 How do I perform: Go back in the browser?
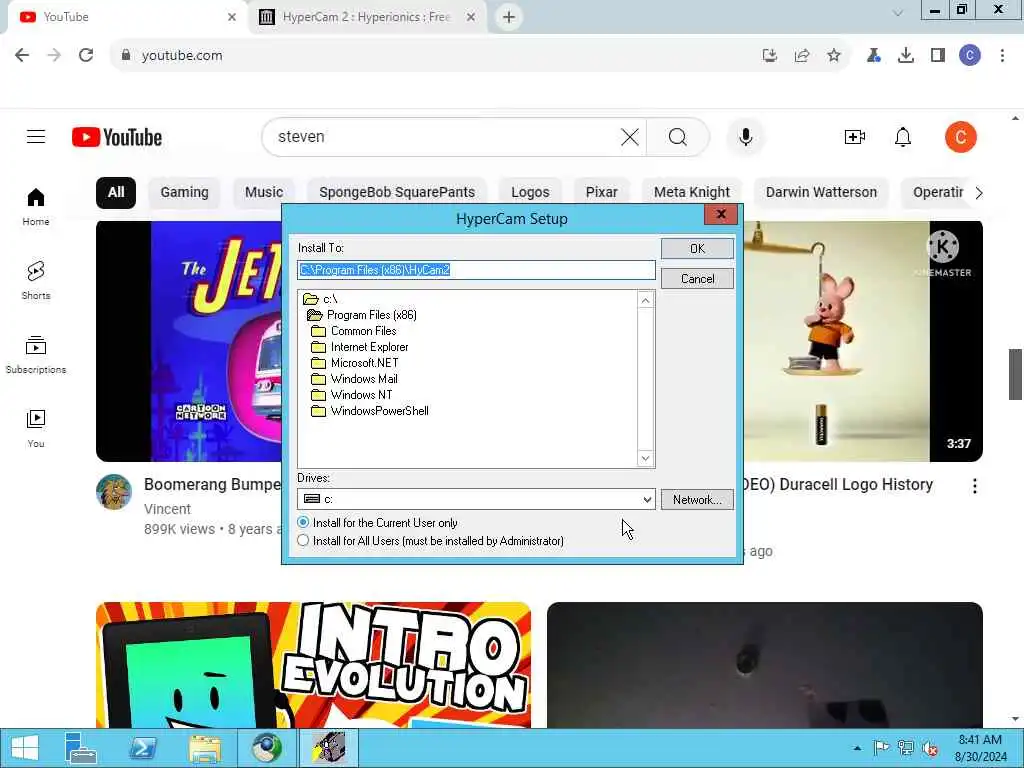[22, 56]
